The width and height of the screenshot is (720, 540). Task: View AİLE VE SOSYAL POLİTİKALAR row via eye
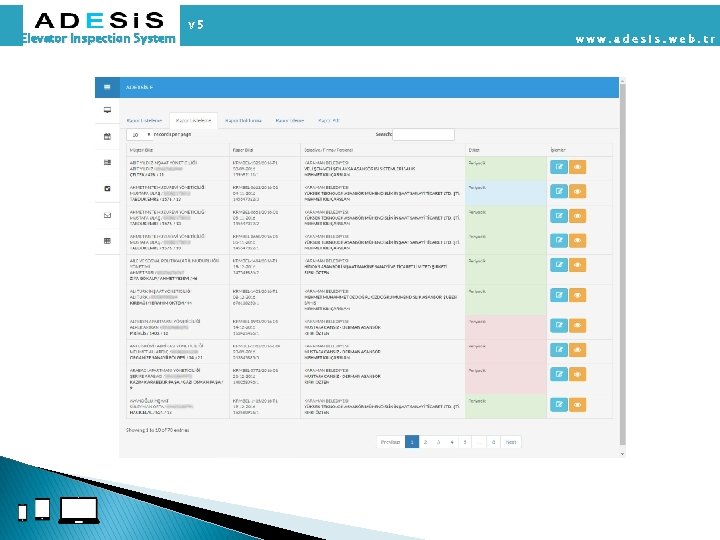(x=577, y=265)
